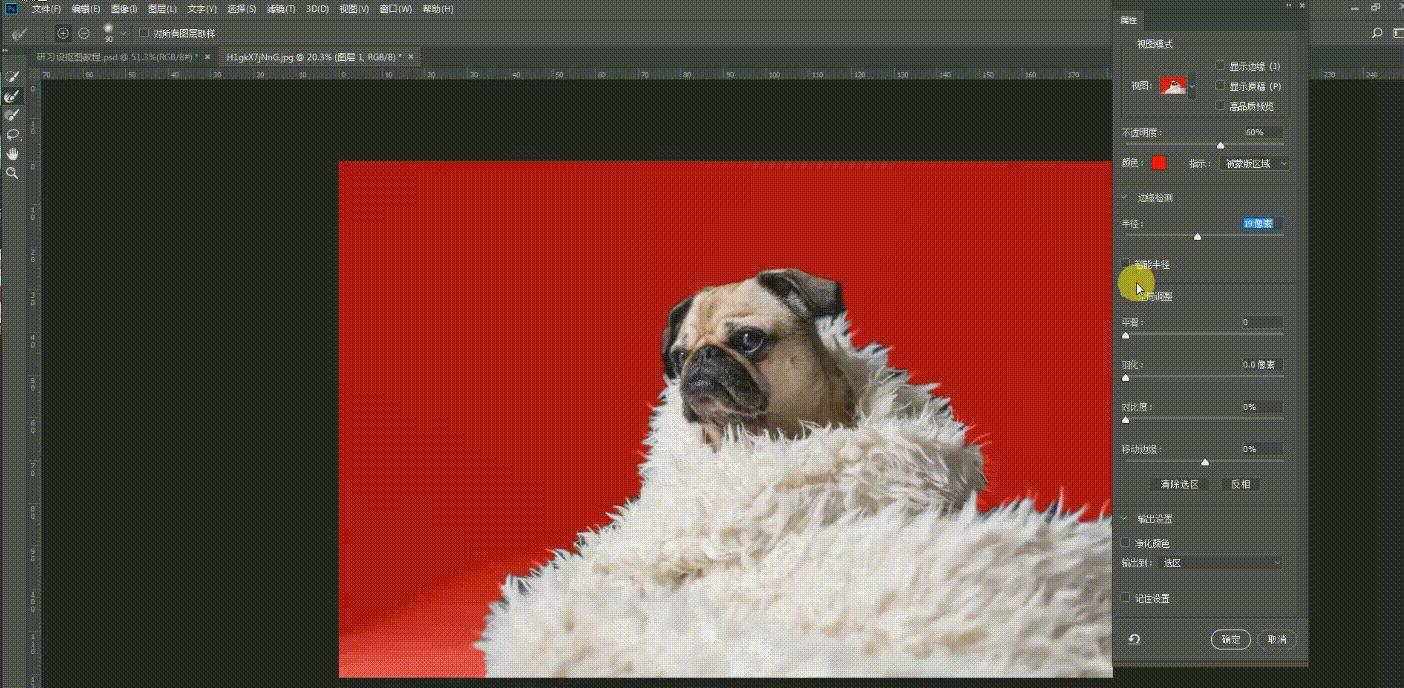Switch to the first .psd document tab
Screen dimensions: 1404x688
click(115, 57)
